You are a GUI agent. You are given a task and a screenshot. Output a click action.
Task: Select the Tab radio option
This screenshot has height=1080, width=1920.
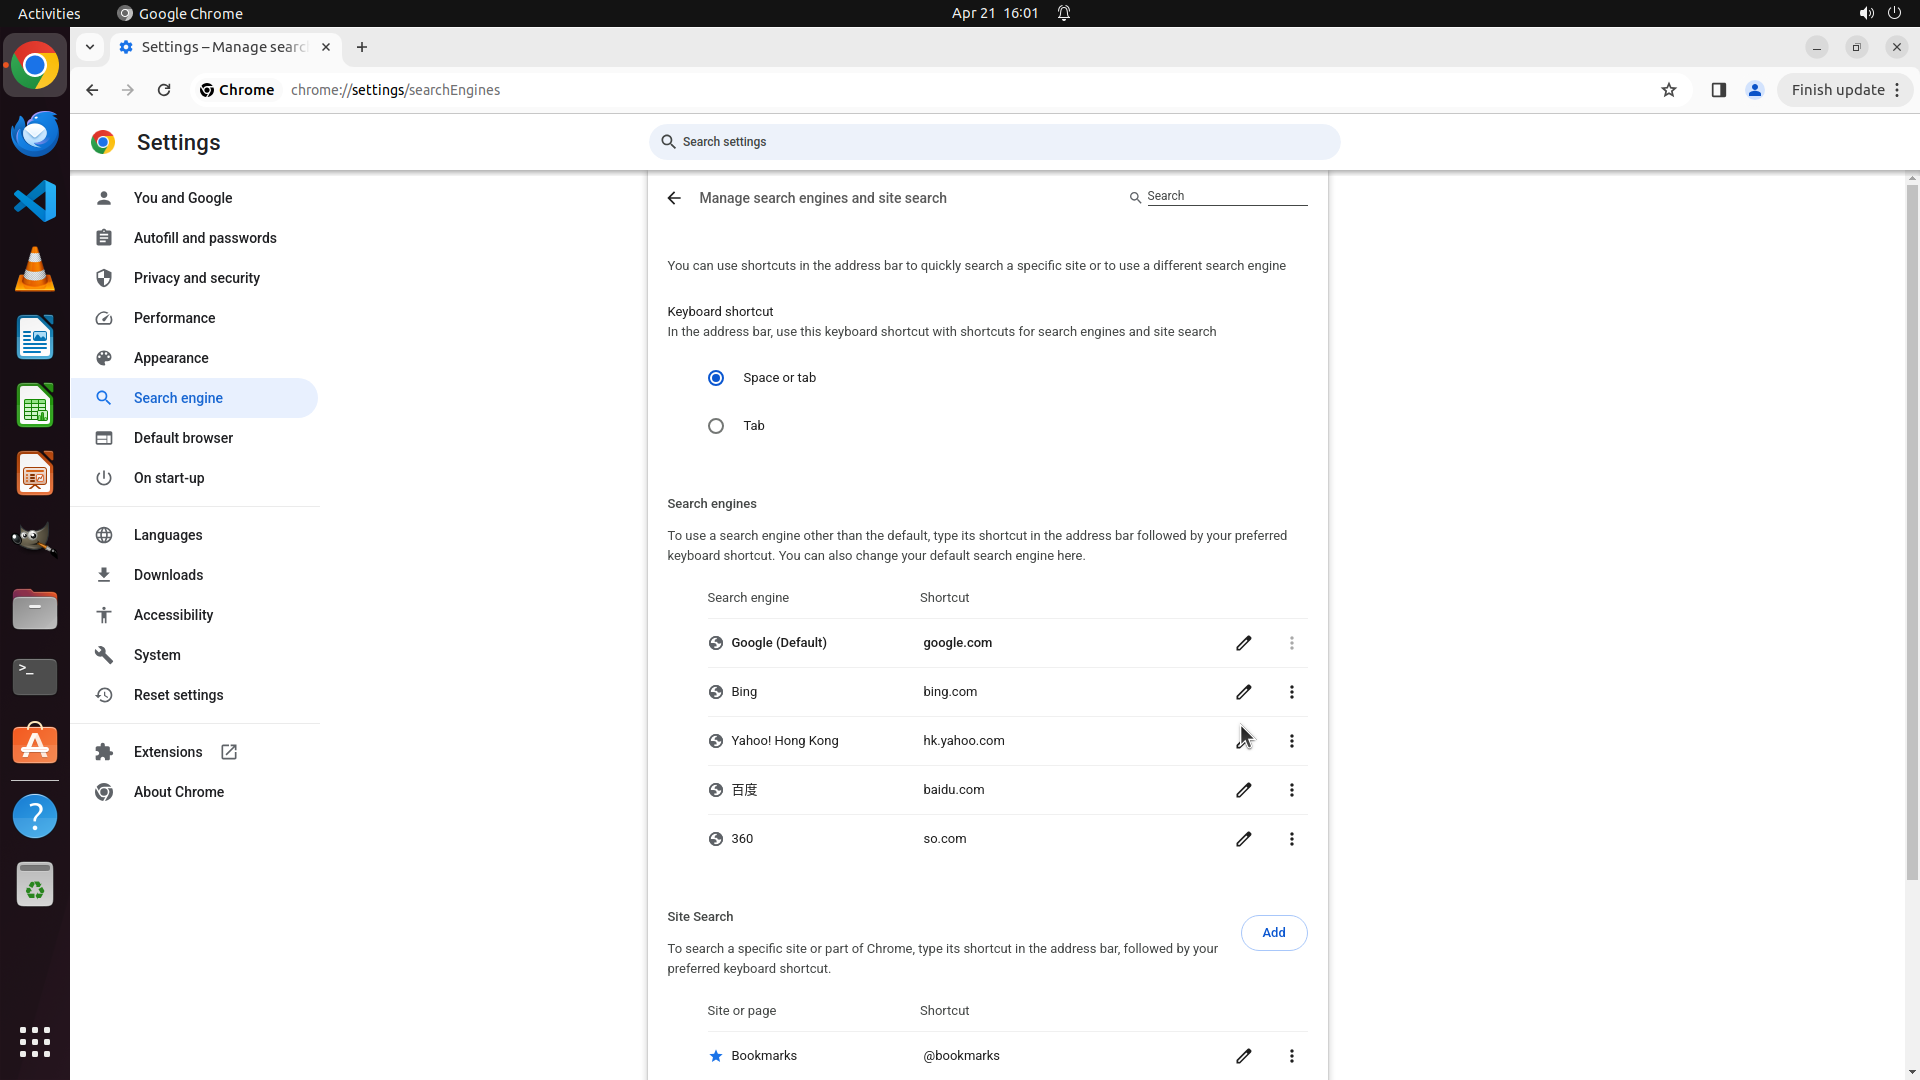[x=716, y=426]
